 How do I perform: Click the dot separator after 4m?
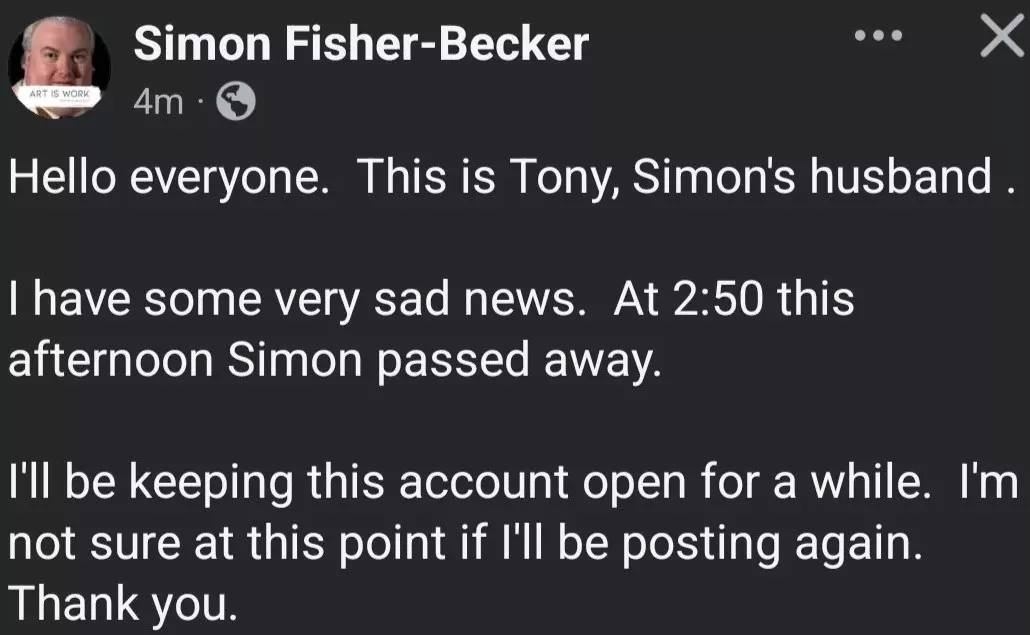click(x=200, y=100)
